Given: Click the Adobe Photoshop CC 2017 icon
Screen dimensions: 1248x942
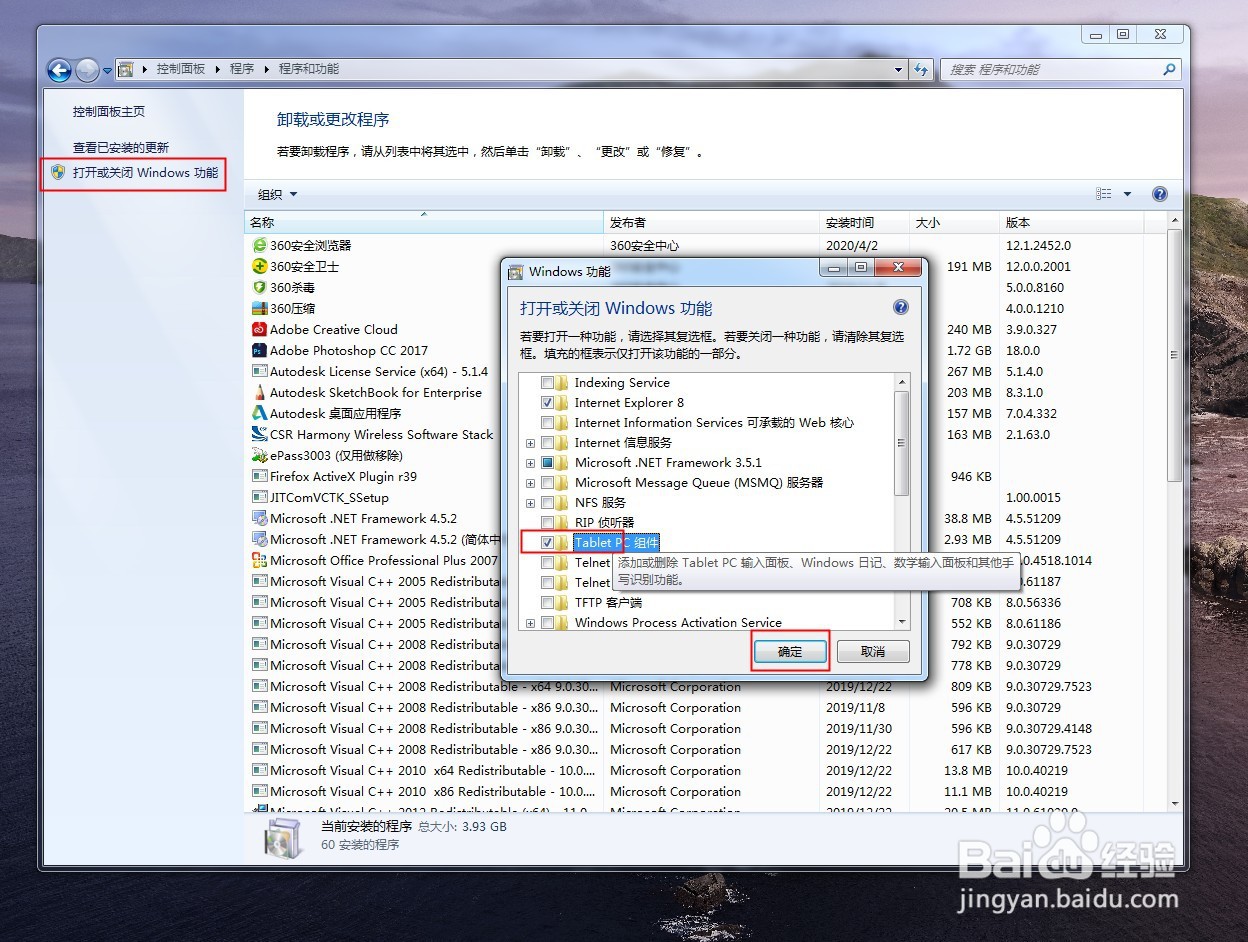Looking at the screenshot, I should (260, 350).
